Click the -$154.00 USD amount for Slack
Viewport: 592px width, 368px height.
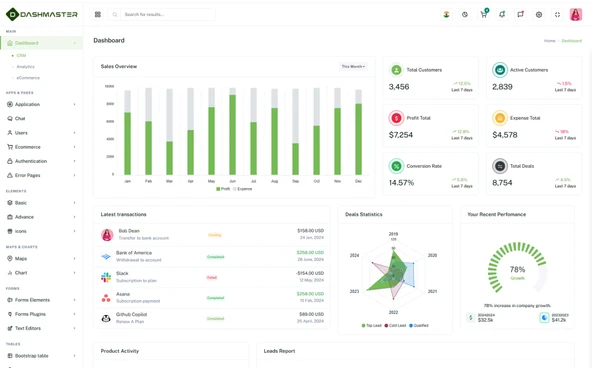point(310,273)
